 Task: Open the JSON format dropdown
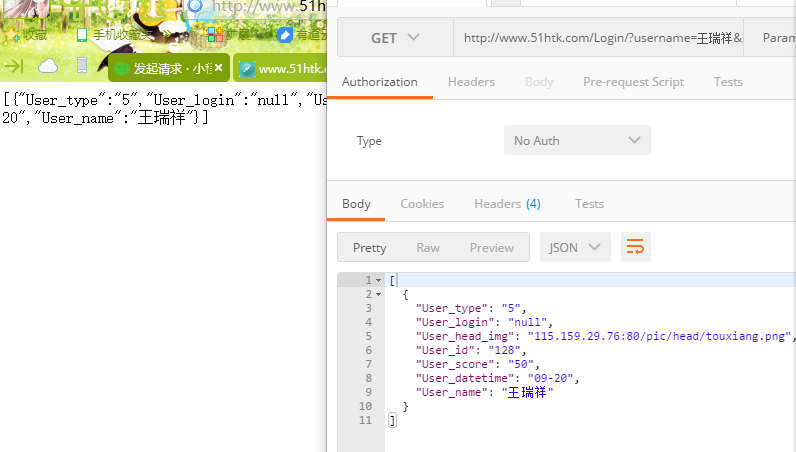575,247
